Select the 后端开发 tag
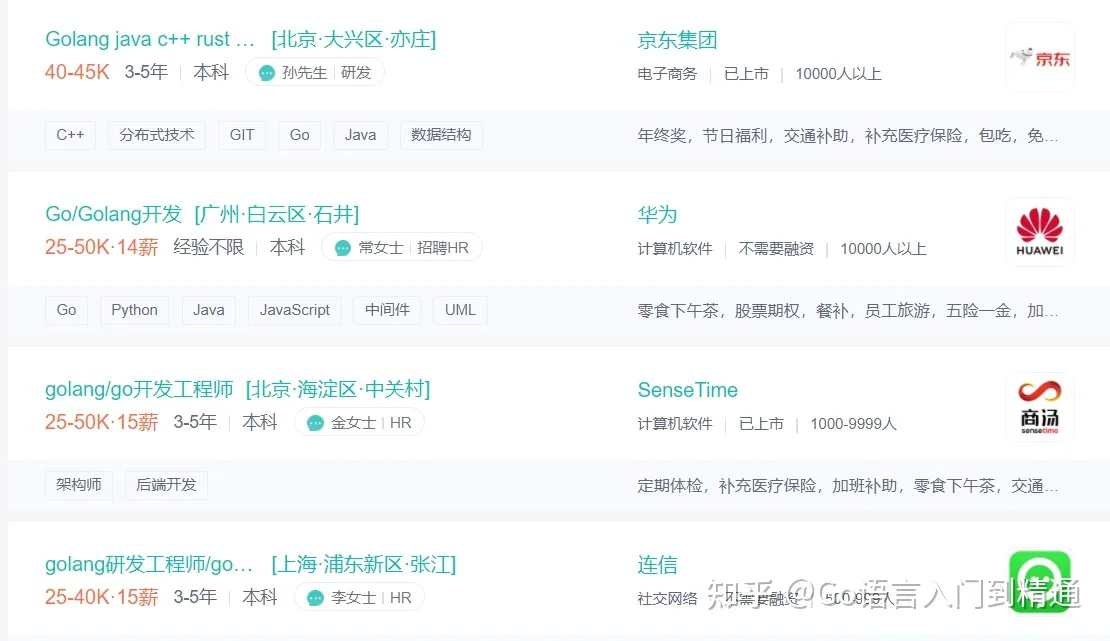The image size is (1110, 641). 166,484
